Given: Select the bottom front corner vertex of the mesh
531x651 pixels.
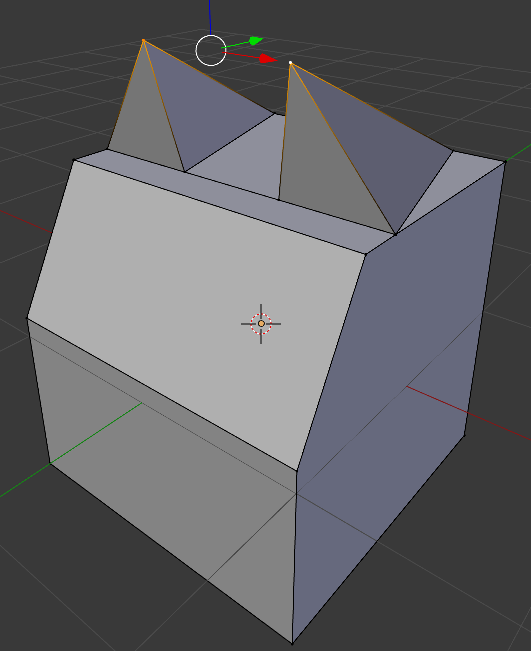Looking at the screenshot, I should 292,643.
